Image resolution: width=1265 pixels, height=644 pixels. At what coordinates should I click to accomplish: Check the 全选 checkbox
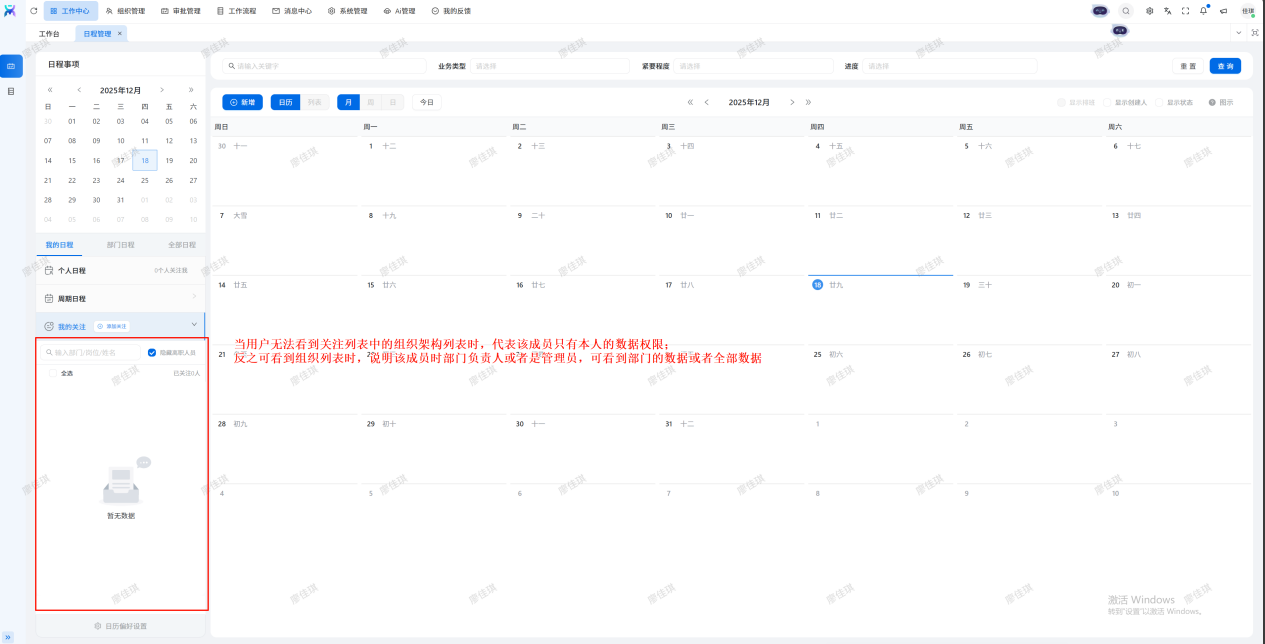pyautogui.click(x=53, y=373)
